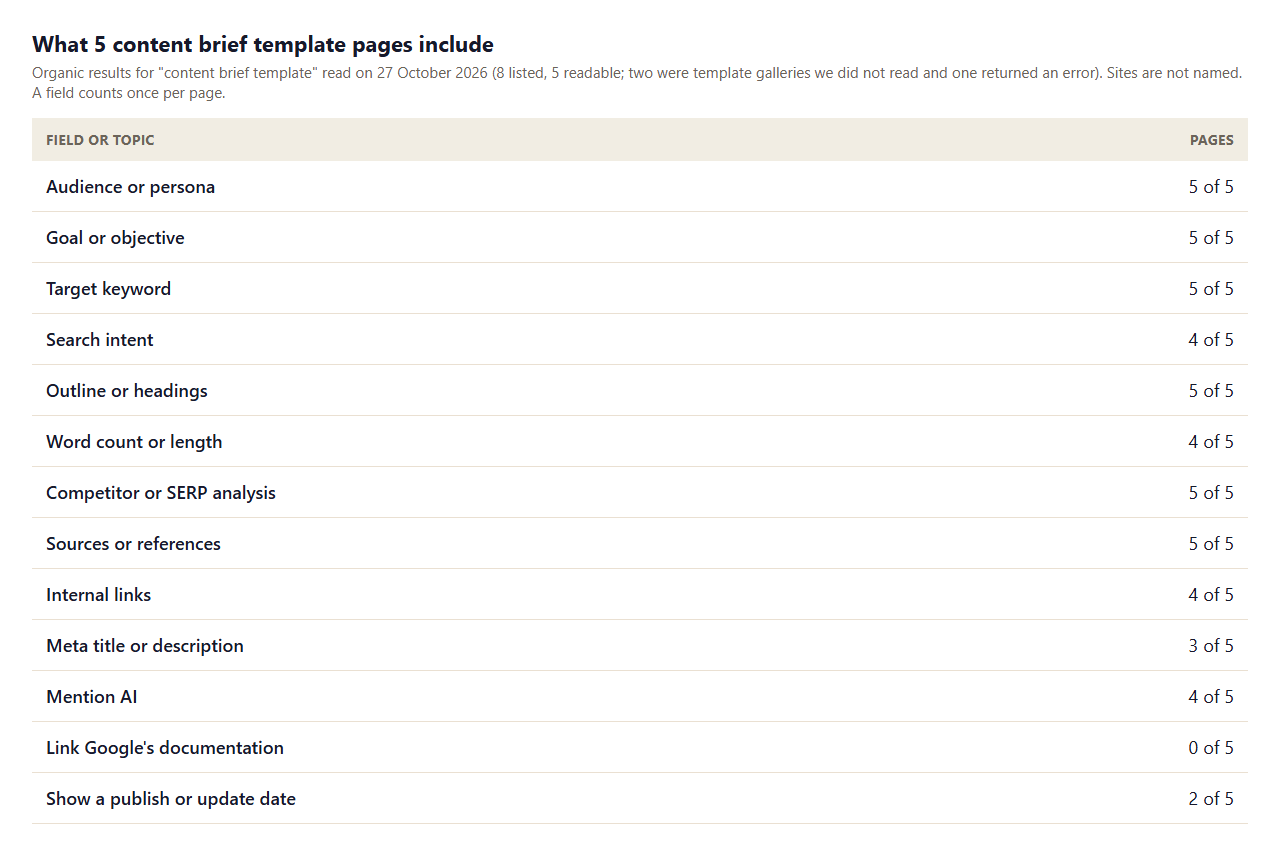Click the "3 of 5" value for Meta title or description
The height and width of the screenshot is (852, 1280).
[x=1211, y=646]
